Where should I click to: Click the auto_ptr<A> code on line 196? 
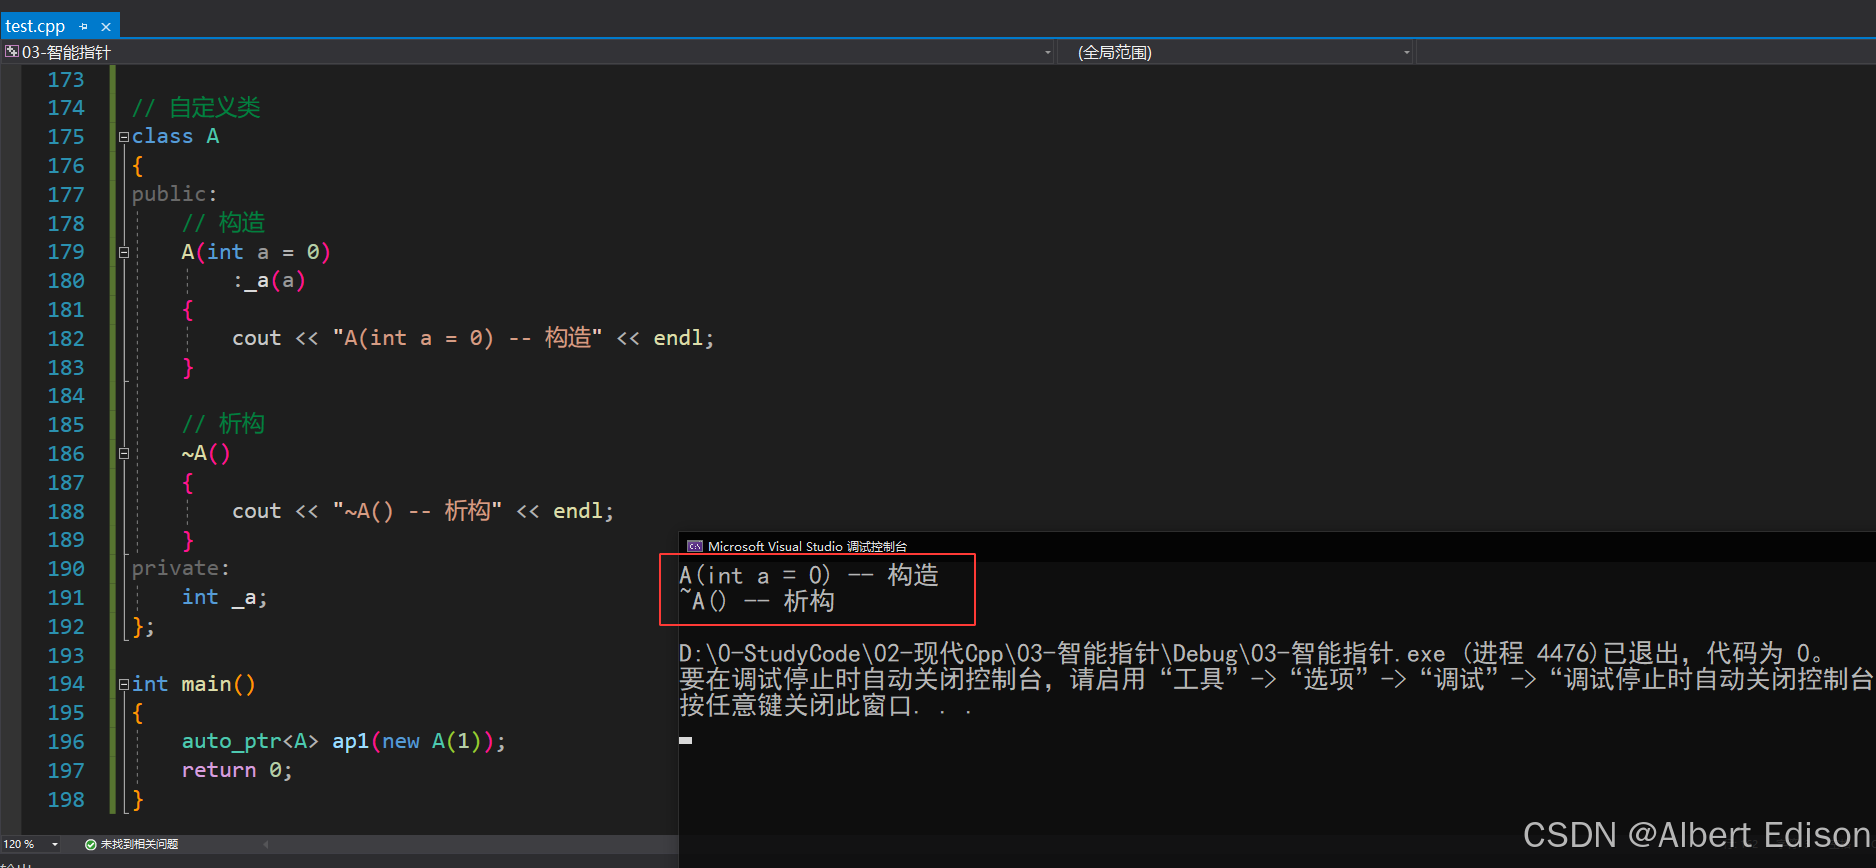[250, 742]
